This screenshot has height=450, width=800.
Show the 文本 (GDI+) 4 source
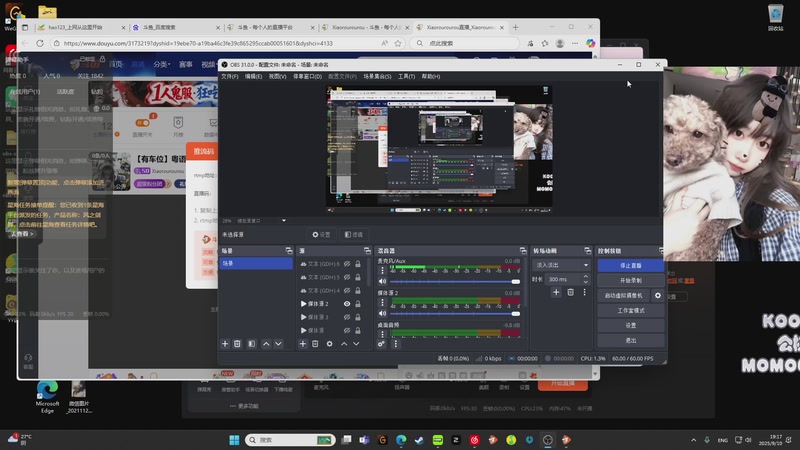[347, 290]
